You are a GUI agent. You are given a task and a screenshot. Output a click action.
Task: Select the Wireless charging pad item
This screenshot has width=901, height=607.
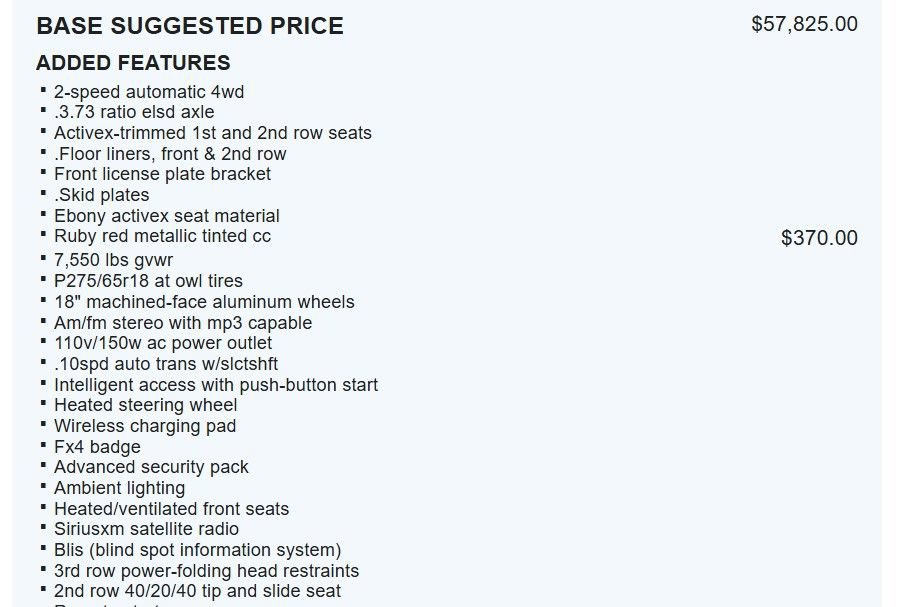145,426
